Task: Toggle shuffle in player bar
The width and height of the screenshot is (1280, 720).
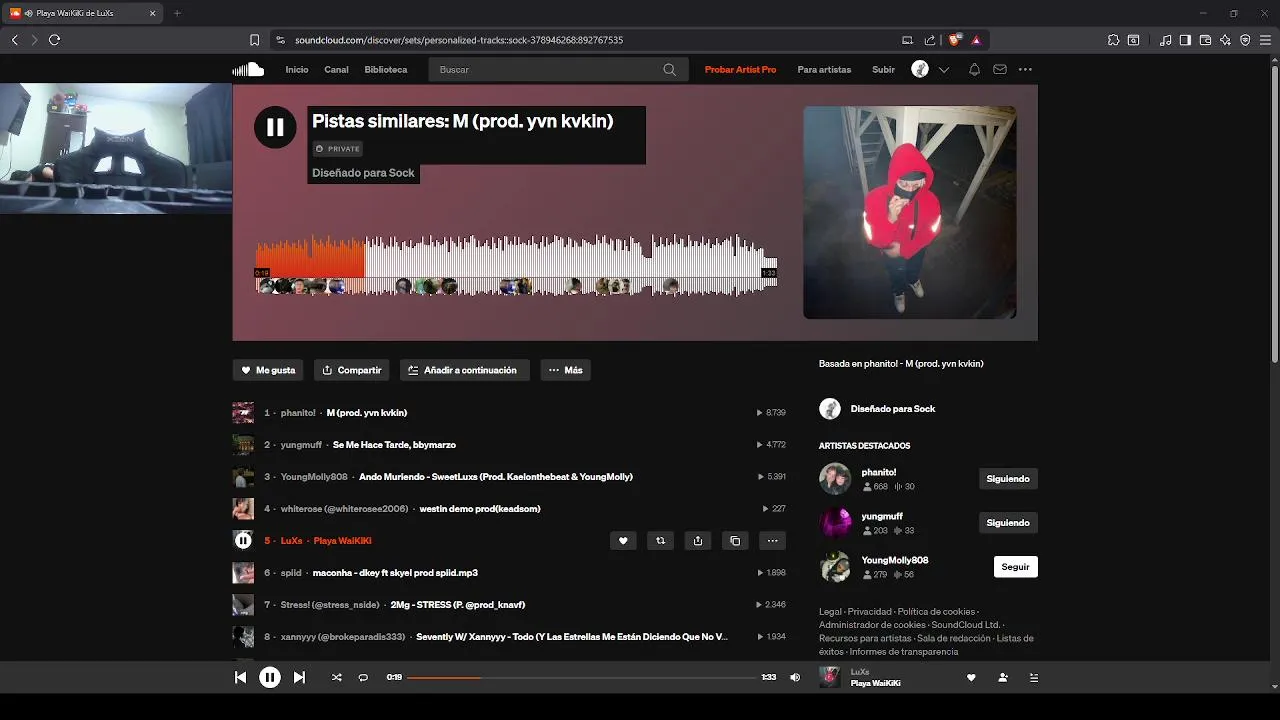Action: 337,677
